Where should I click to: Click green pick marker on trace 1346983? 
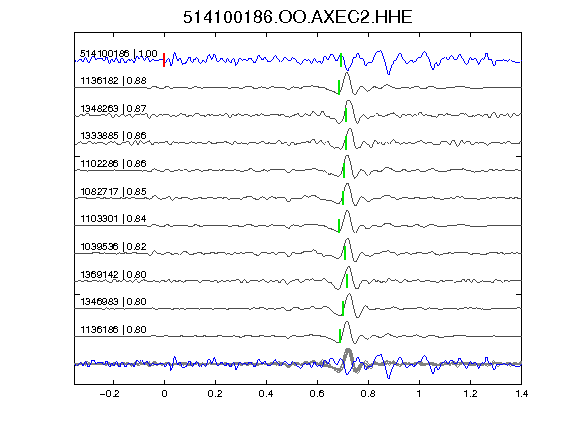coord(343,309)
